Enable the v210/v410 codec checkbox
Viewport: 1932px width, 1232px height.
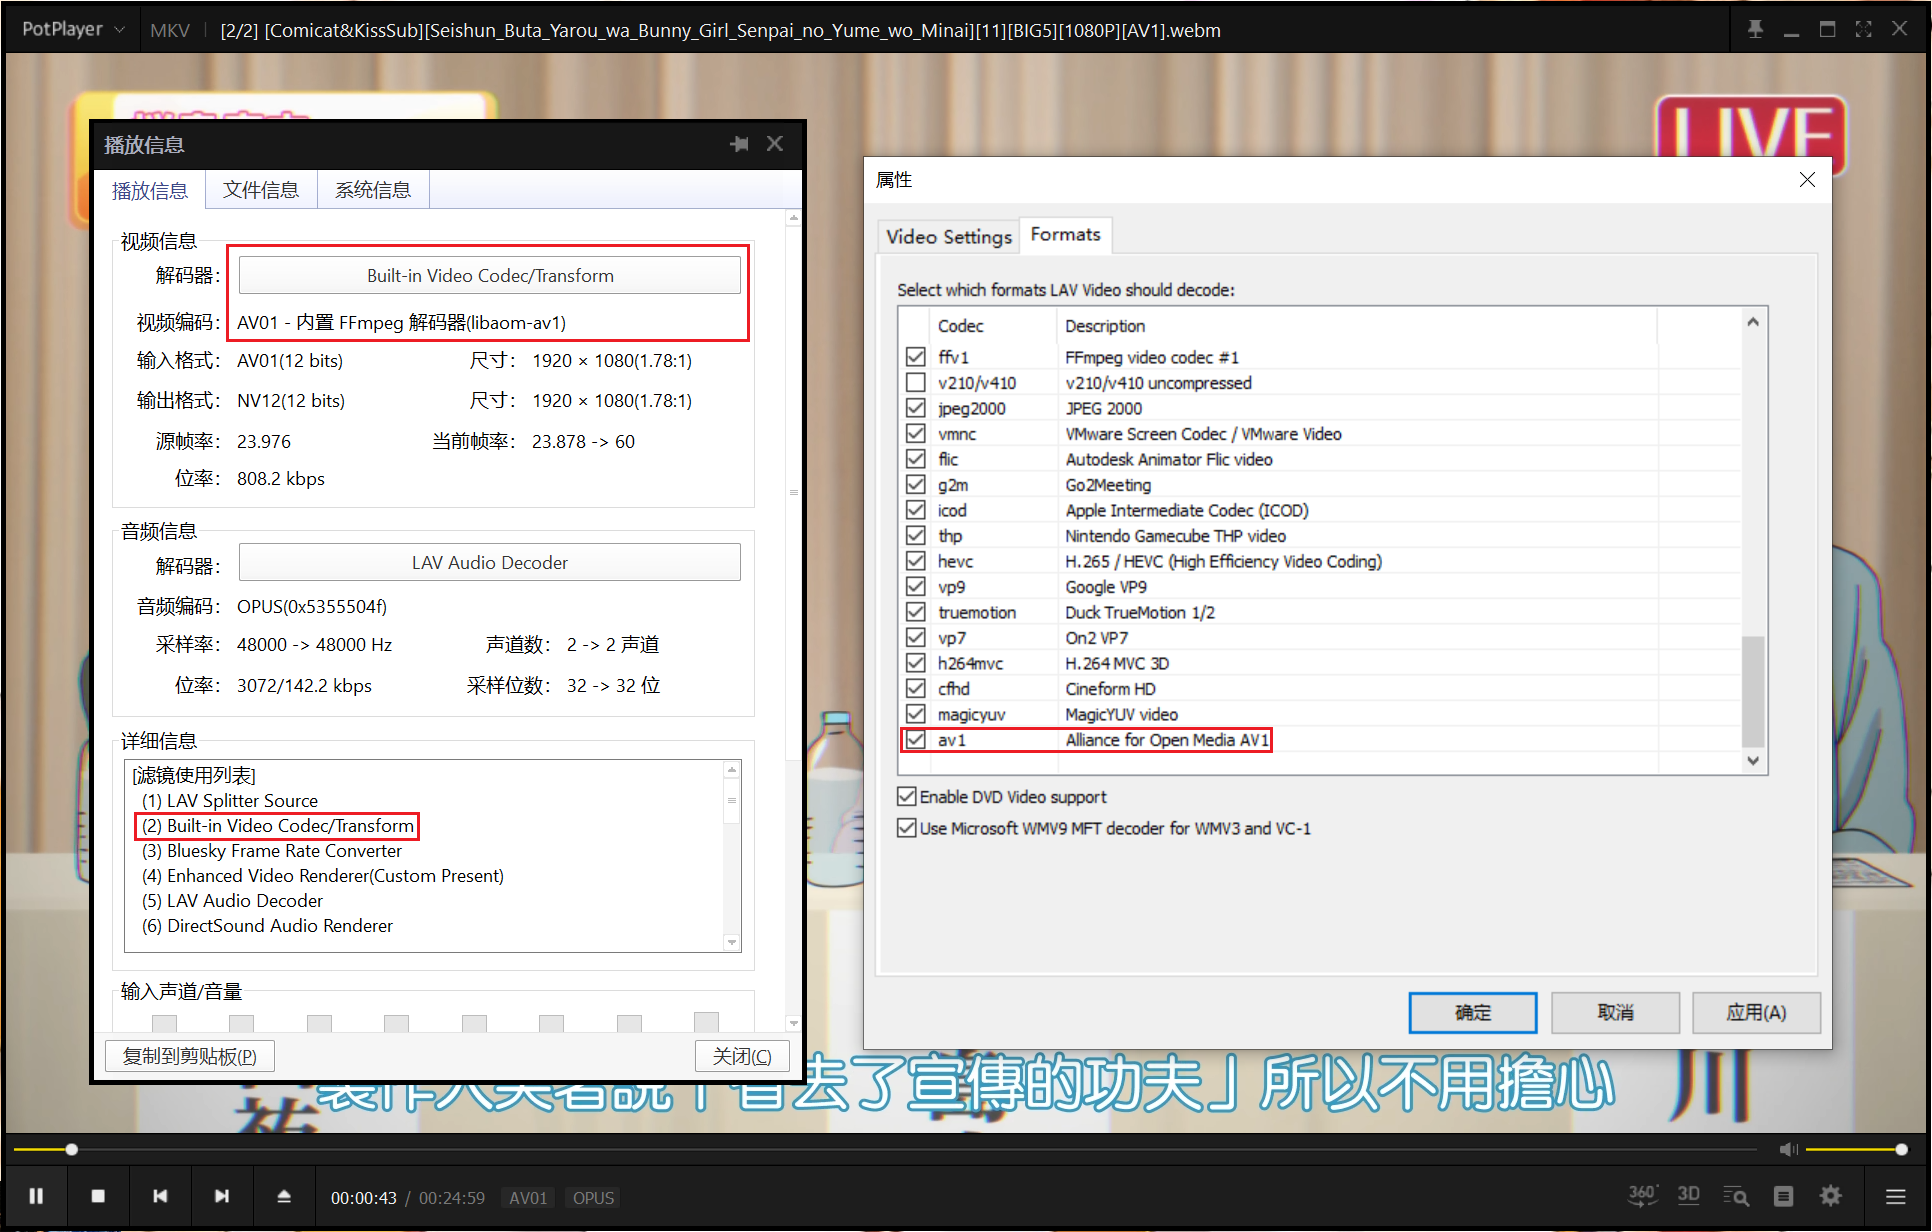tap(915, 382)
